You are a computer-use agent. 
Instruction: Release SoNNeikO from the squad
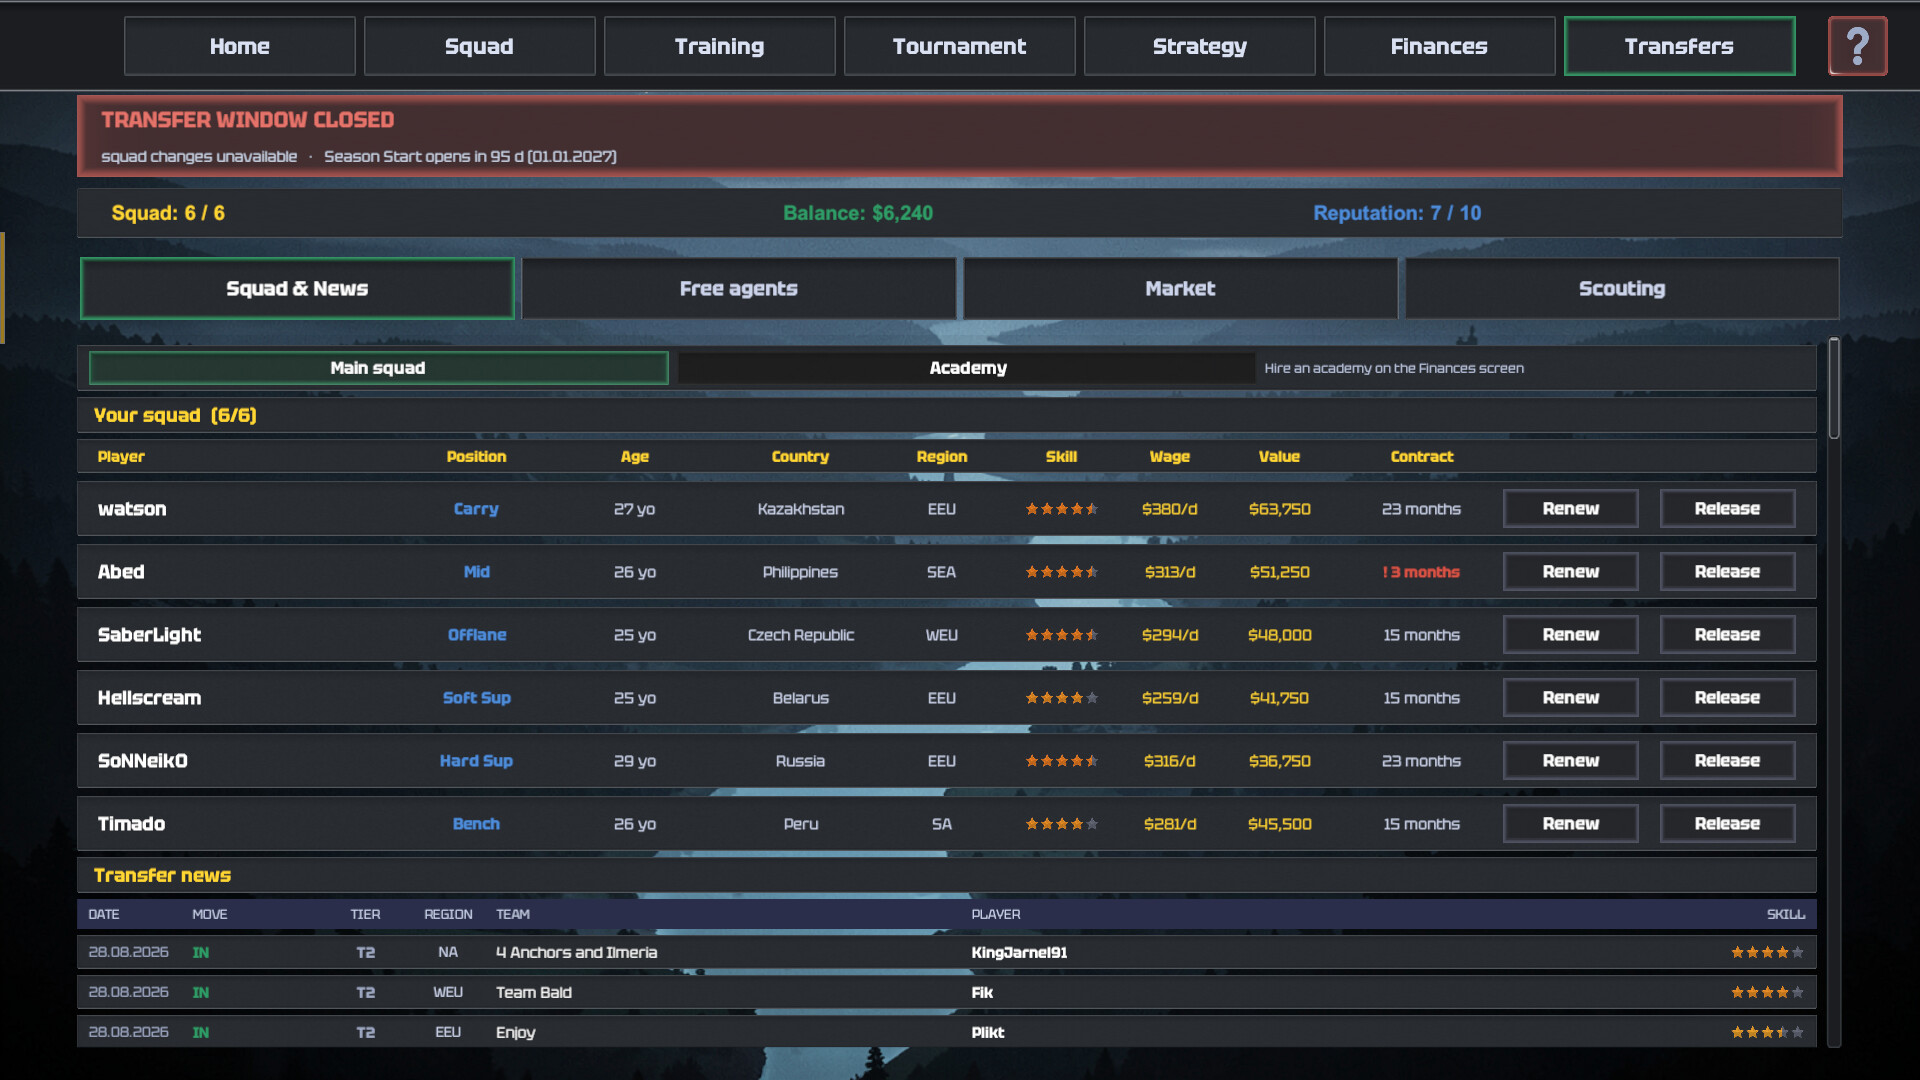tap(1727, 761)
